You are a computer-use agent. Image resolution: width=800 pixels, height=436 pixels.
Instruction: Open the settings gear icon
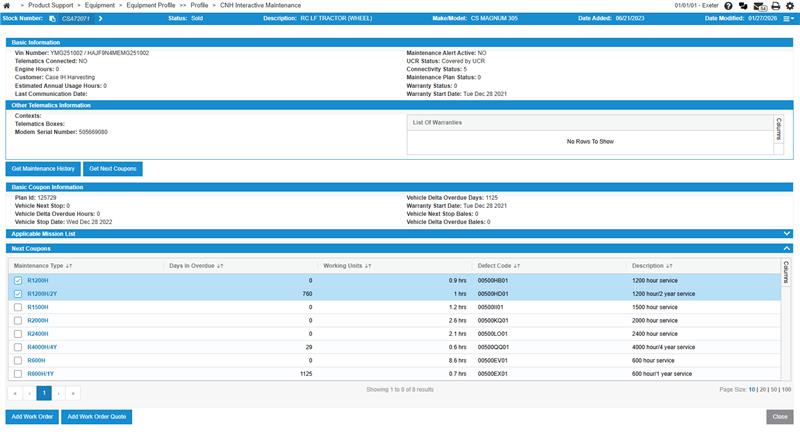point(790,6)
